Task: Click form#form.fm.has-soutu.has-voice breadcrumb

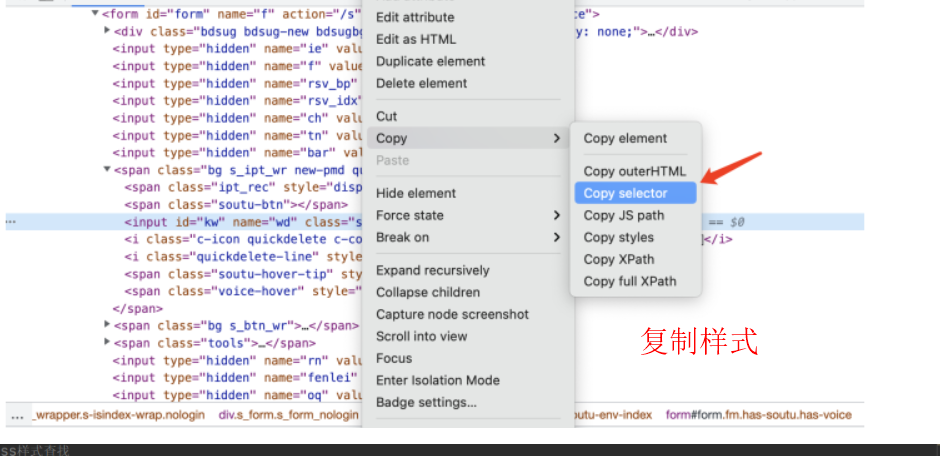Action: (x=758, y=415)
